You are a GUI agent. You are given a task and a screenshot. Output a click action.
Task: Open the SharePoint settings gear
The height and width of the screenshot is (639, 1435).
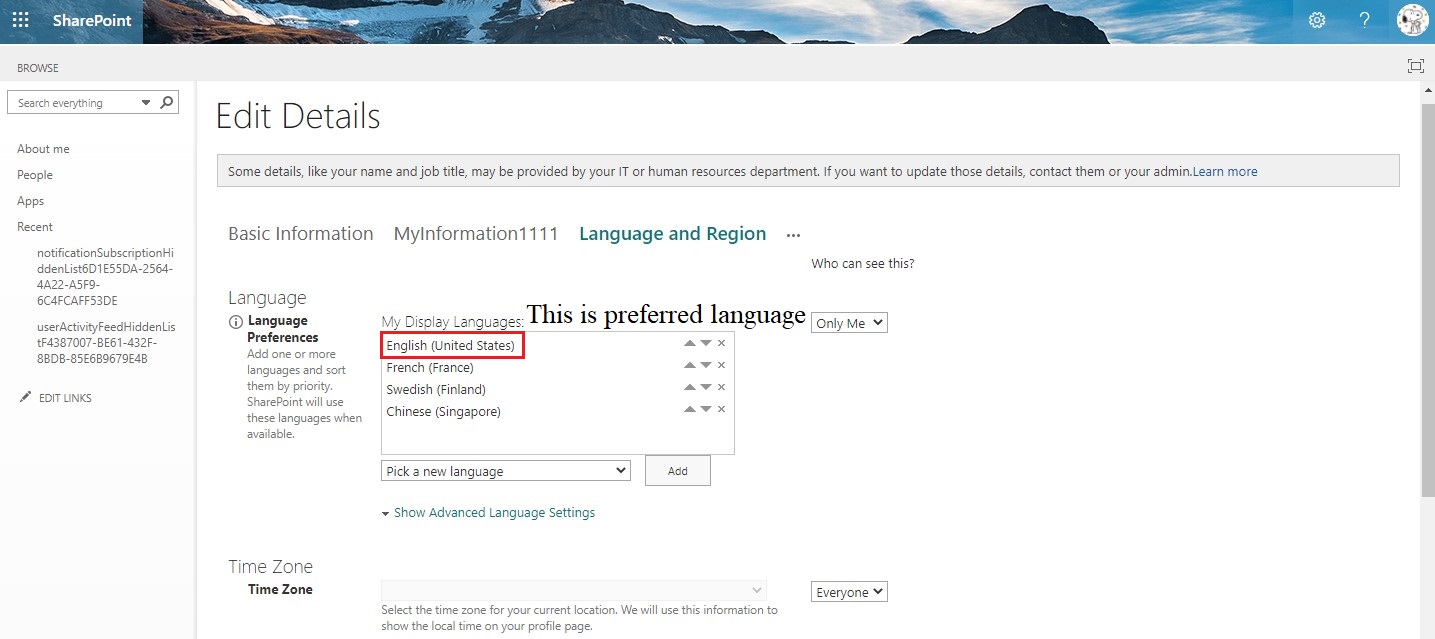click(1316, 20)
